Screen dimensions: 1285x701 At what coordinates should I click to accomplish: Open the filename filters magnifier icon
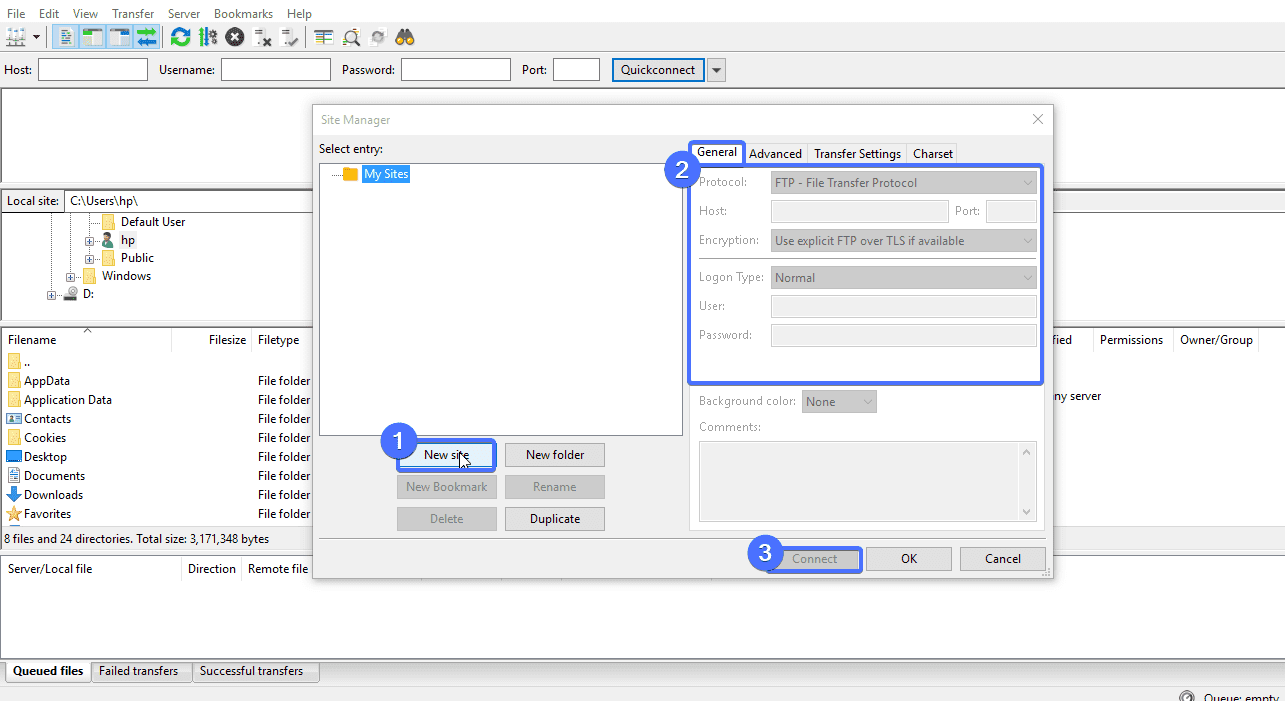pyautogui.click(x=351, y=37)
